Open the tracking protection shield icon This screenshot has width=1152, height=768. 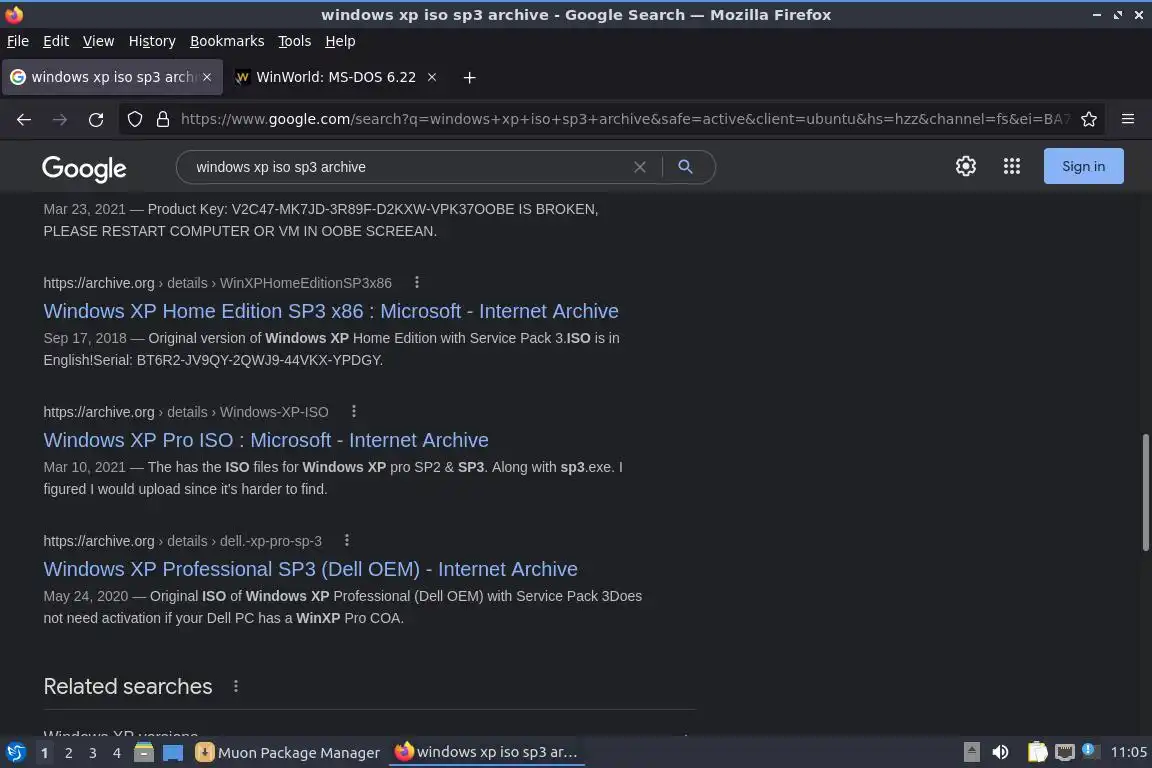point(134,119)
